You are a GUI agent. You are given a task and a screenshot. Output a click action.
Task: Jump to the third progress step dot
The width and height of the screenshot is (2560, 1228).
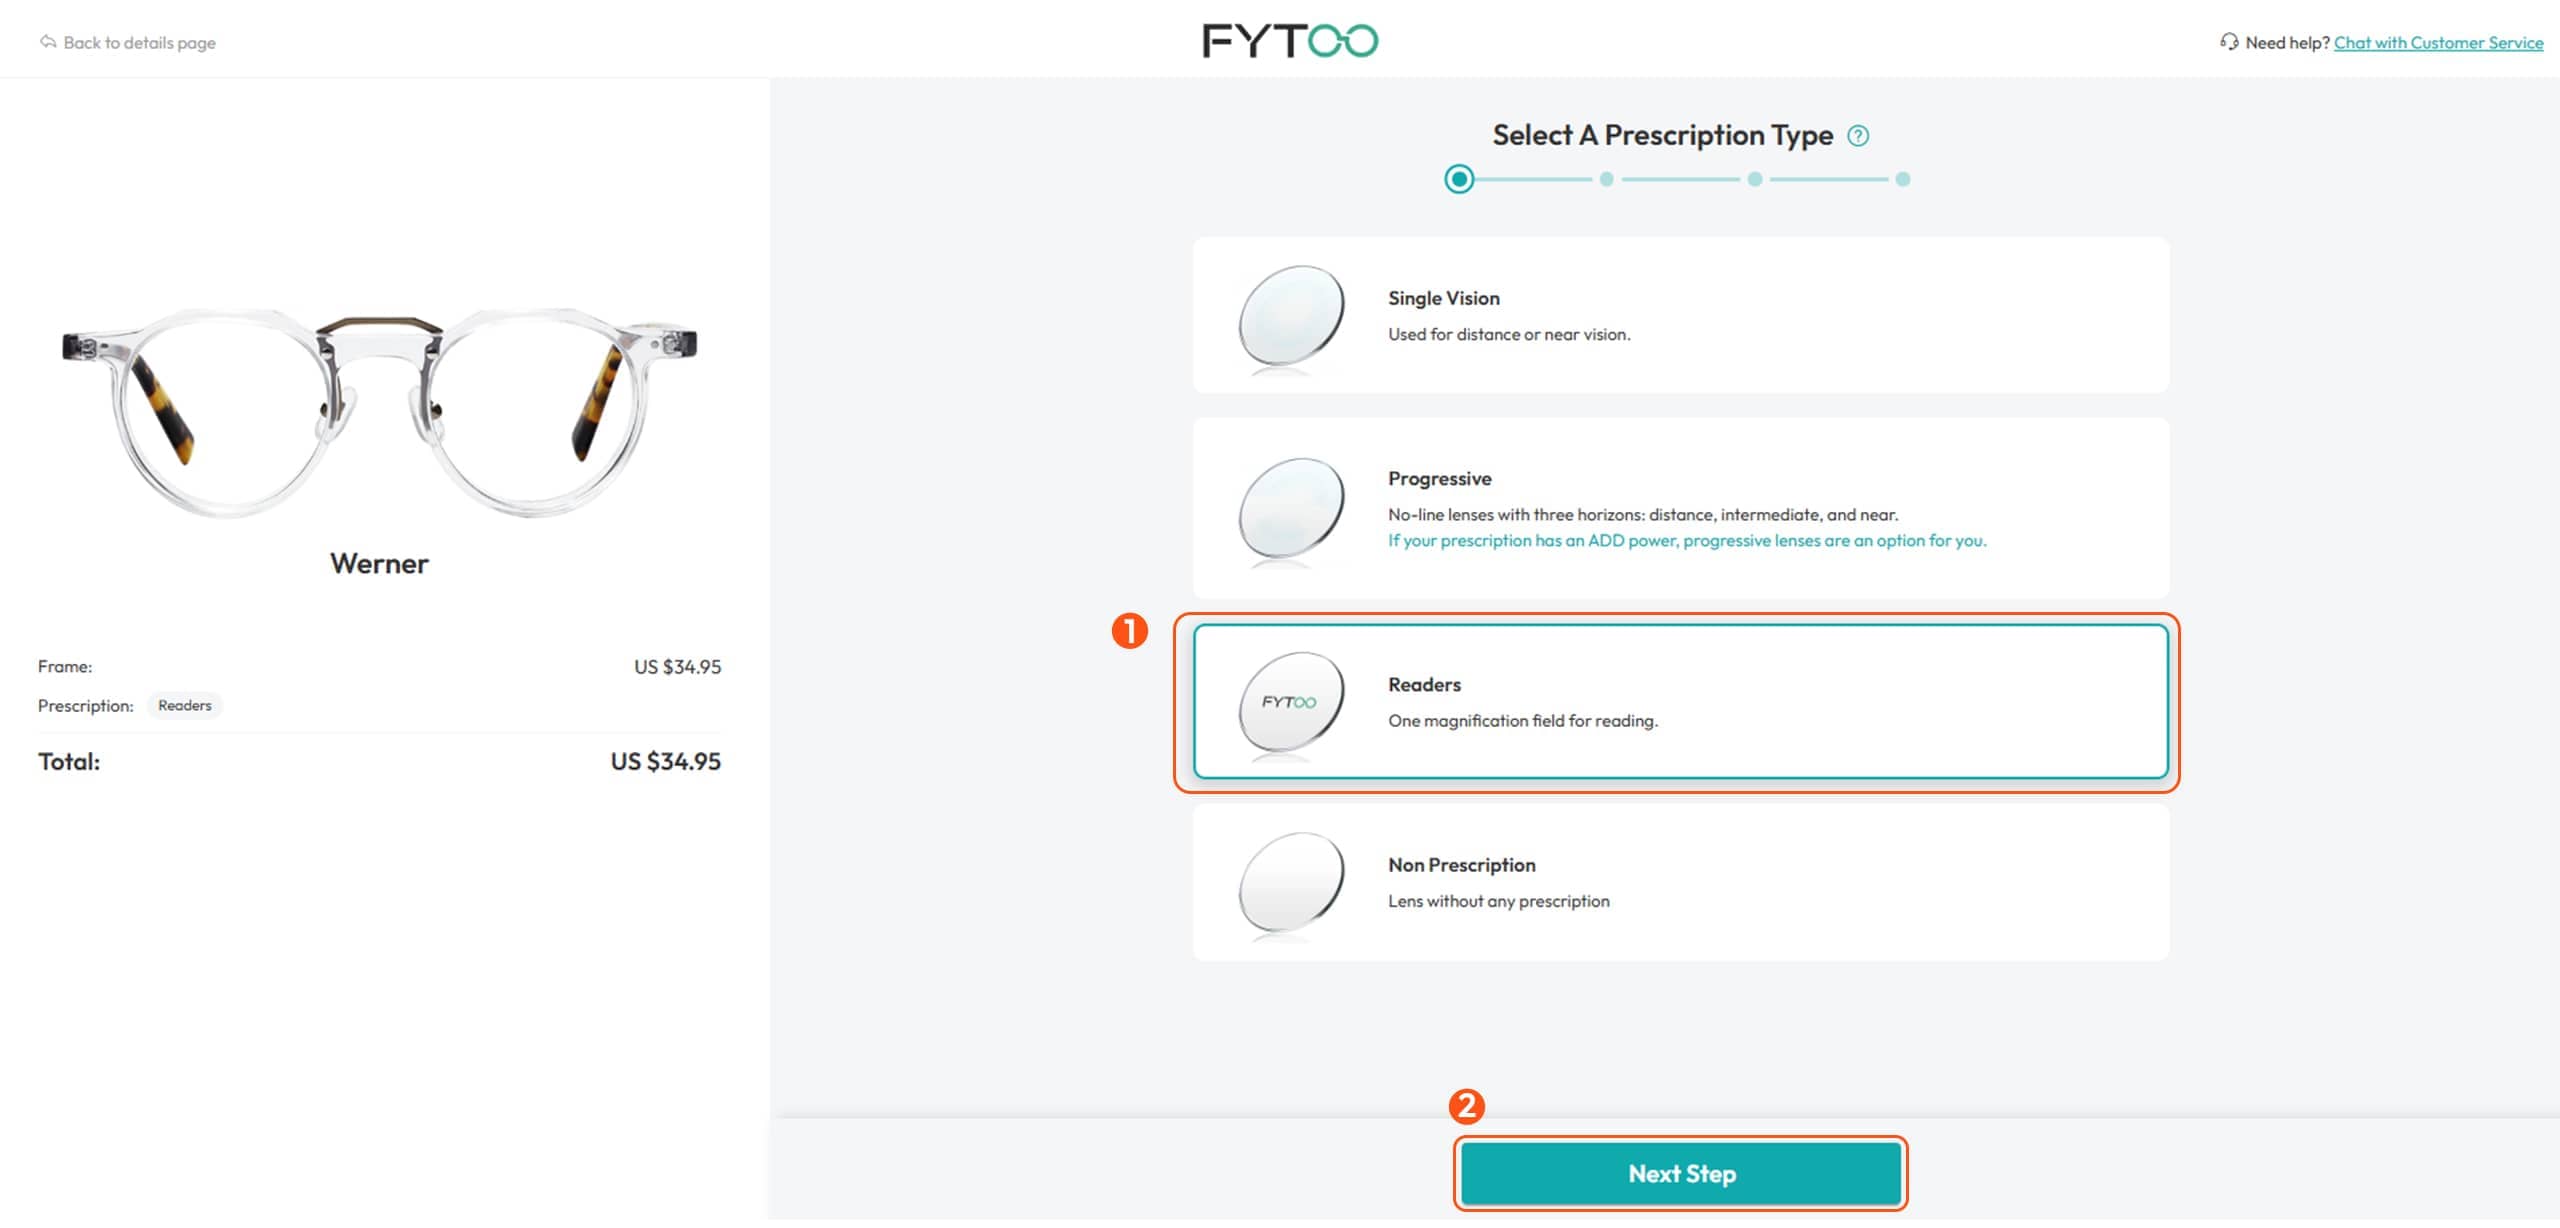1754,179
